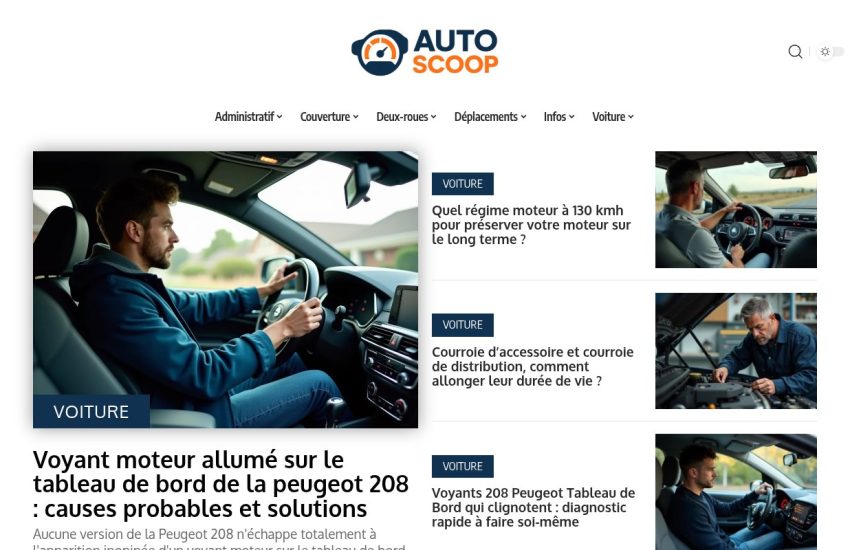Screen dimensions: 850x550
Task: Open the Voiture menu in navigation
Action: coord(613,117)
